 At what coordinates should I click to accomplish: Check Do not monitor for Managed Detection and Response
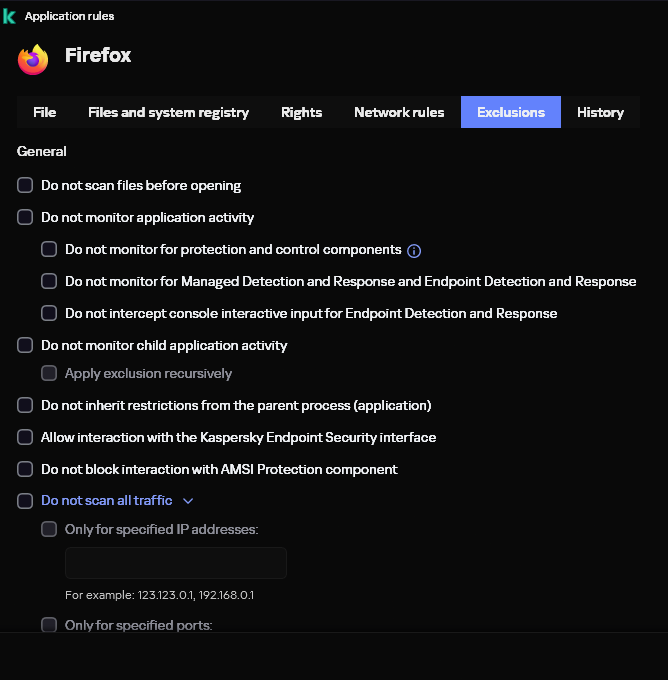pyautogui.click(x=49, y=281)
